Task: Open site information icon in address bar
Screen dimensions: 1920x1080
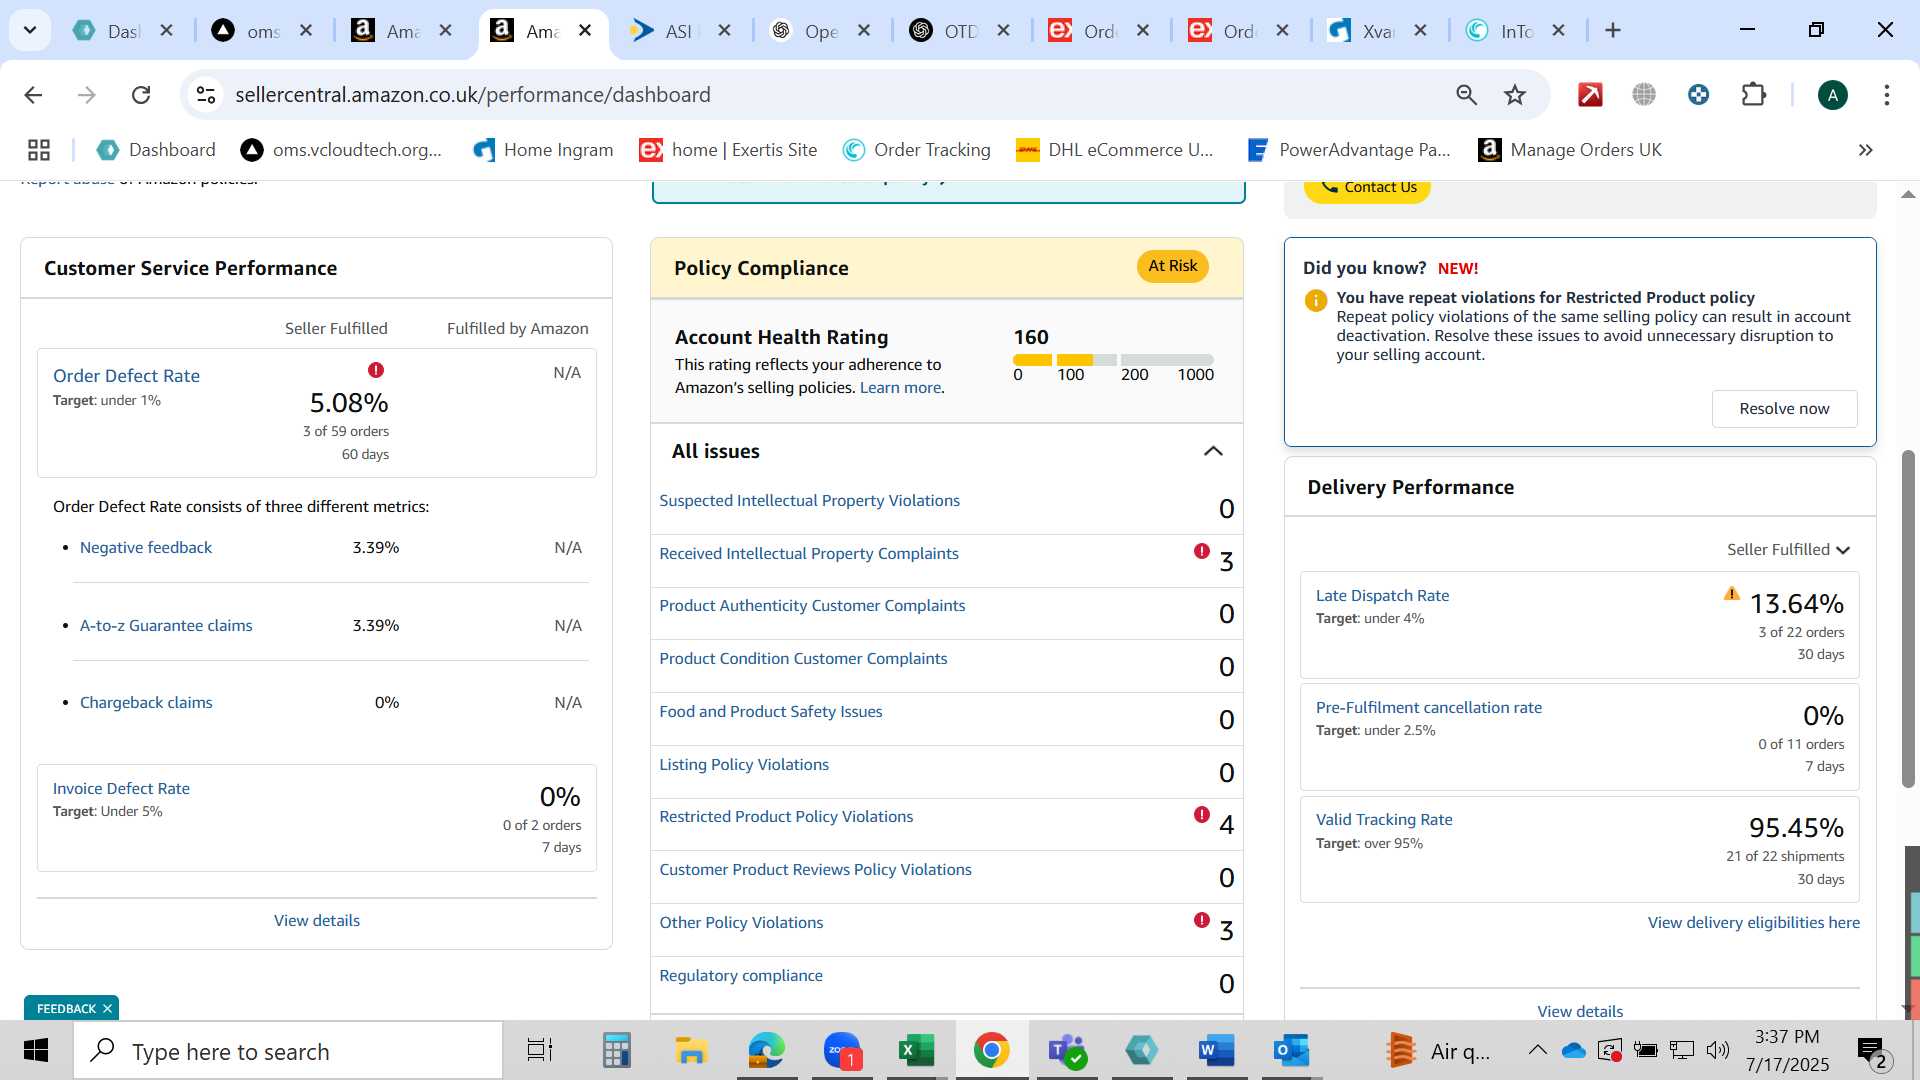Action: click(206, 95)
